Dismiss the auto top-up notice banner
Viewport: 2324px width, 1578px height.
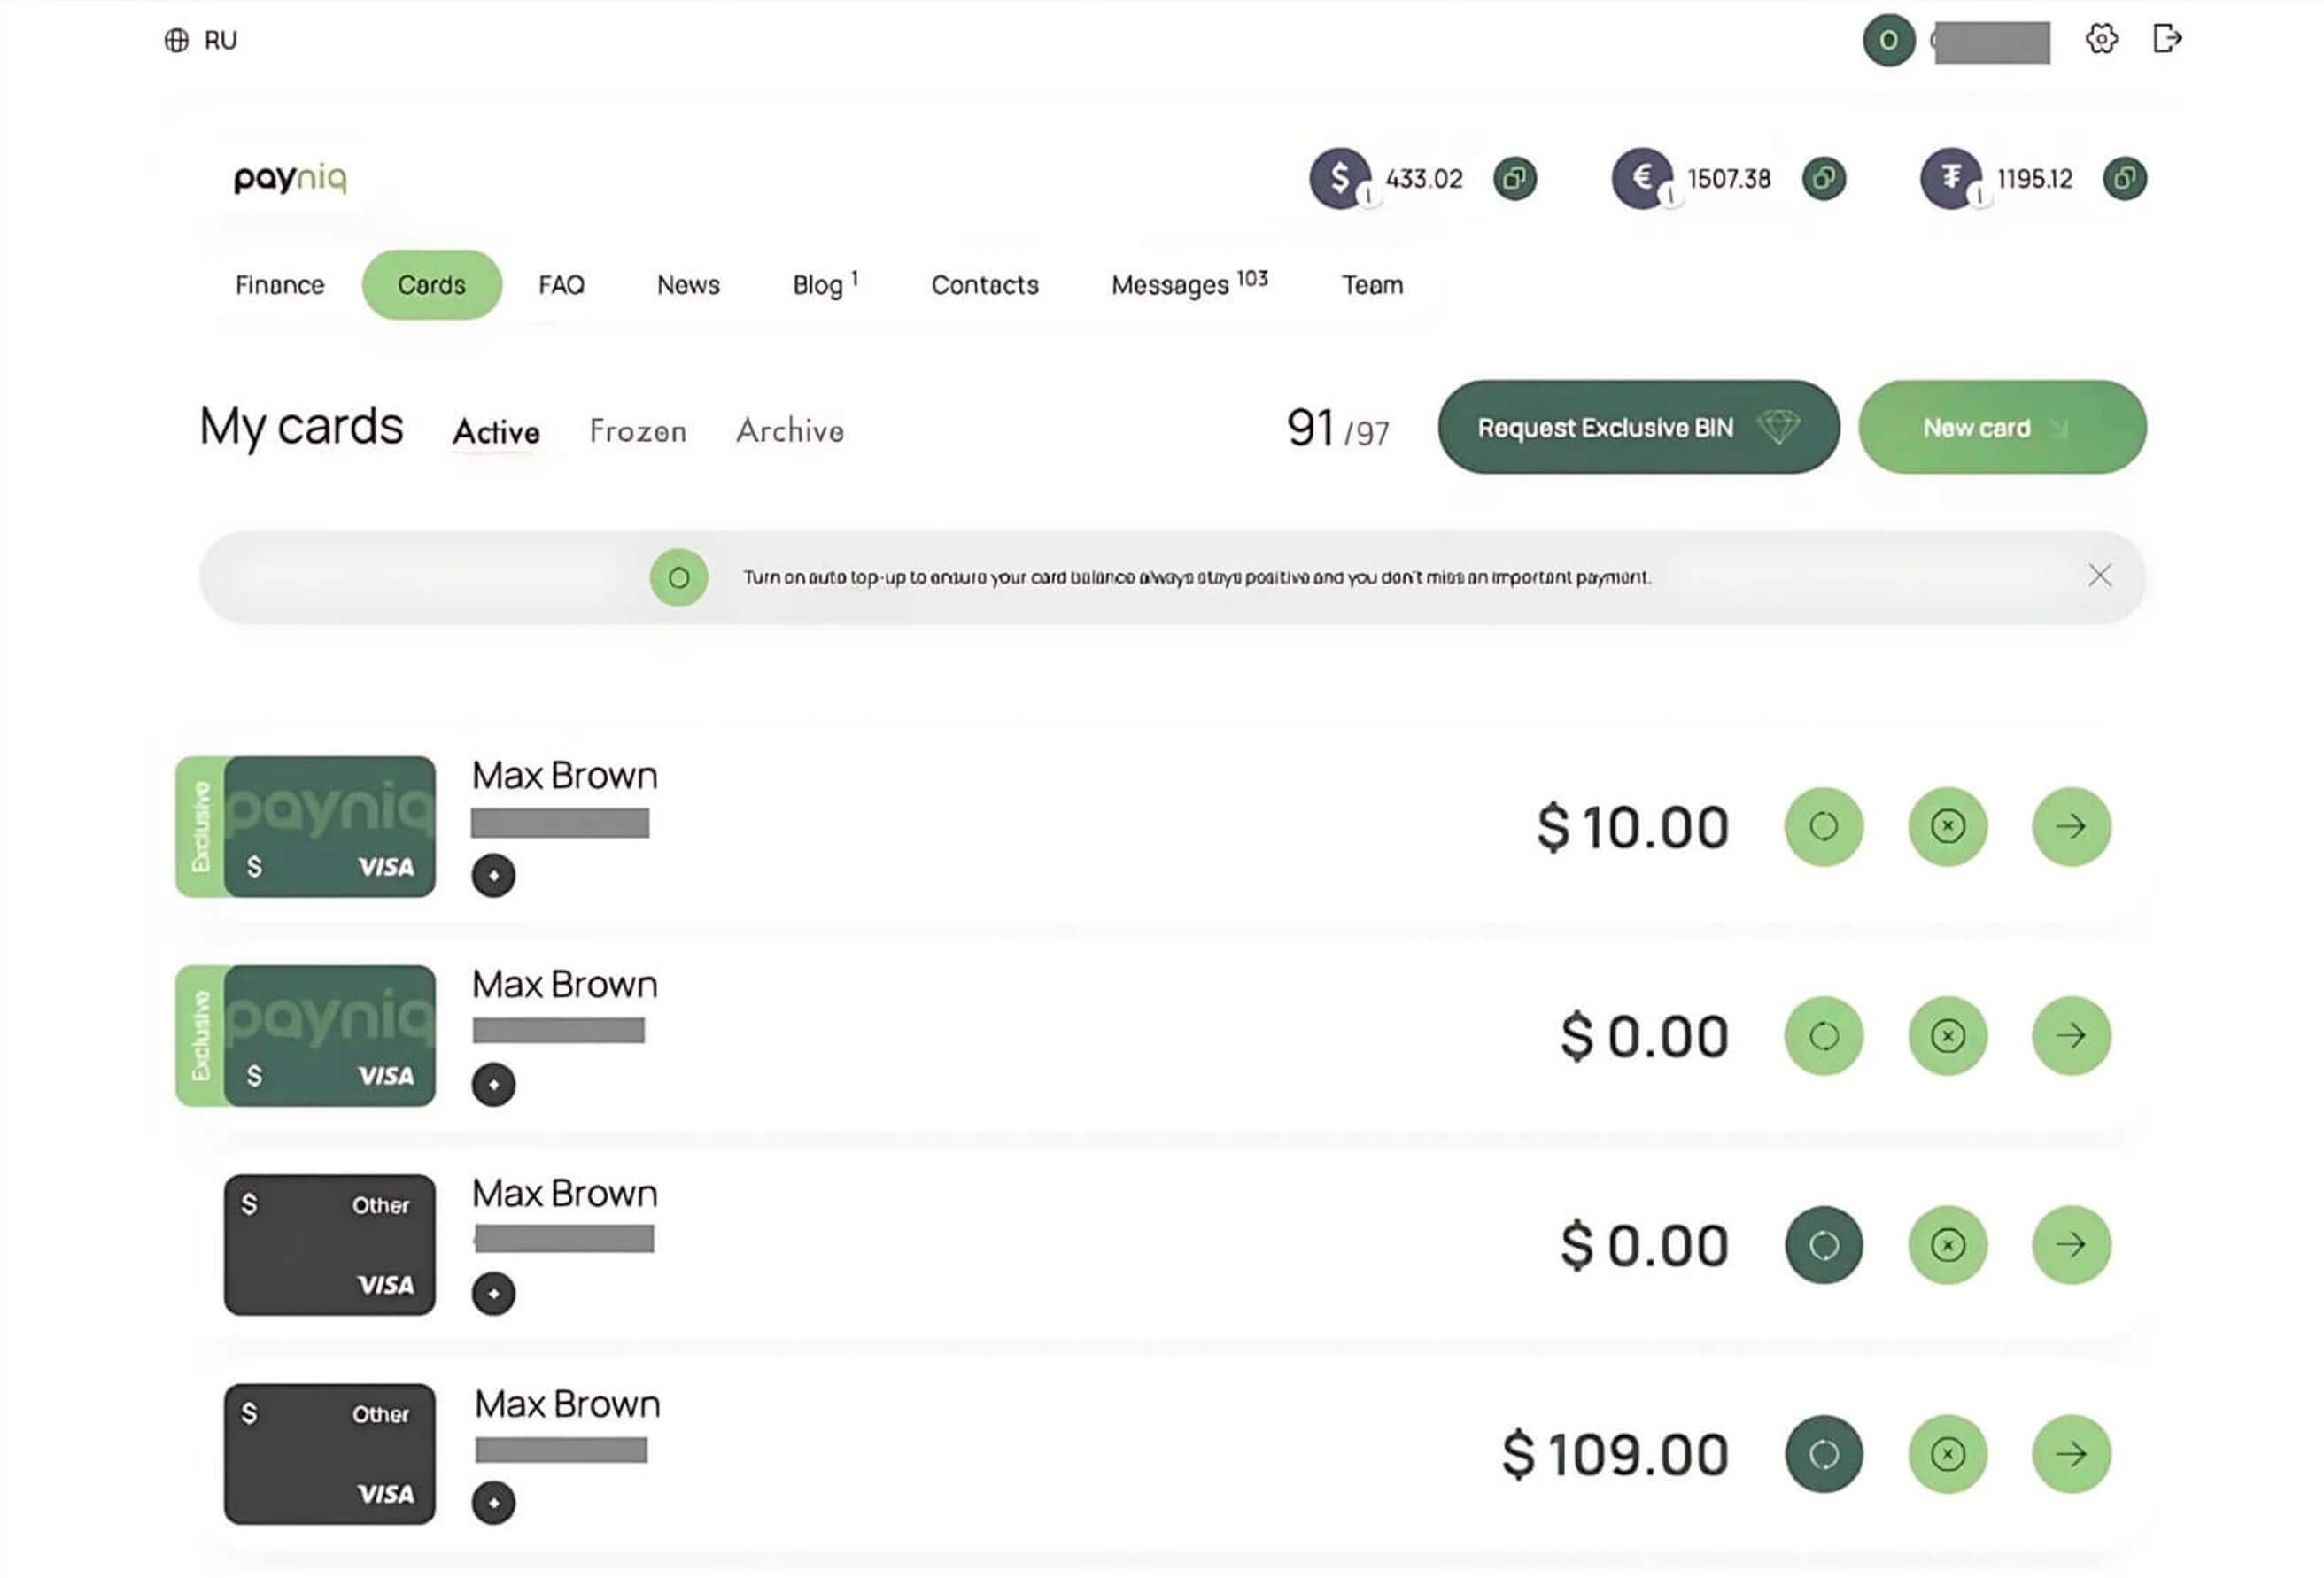[2099, 576]
